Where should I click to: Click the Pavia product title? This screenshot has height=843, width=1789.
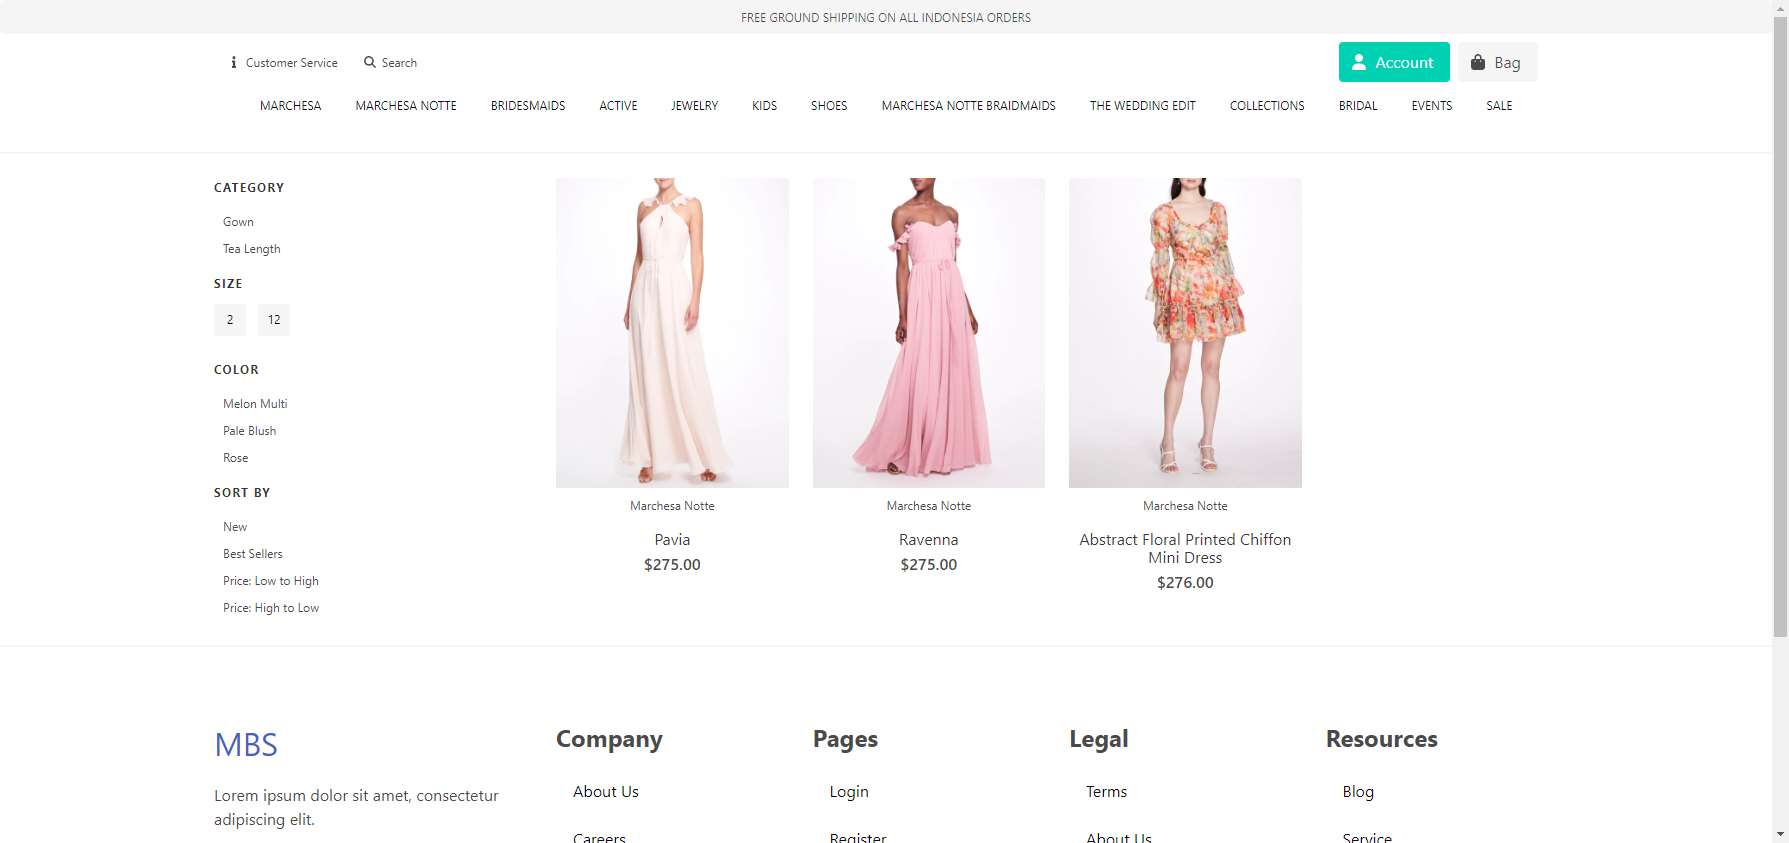[672, 540]
